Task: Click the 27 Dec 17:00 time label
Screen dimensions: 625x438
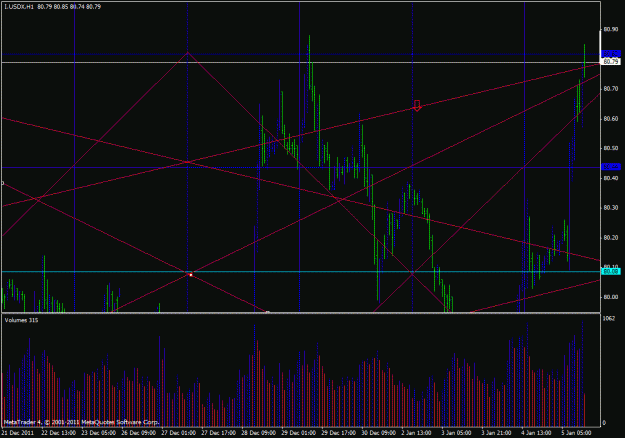Action: coord(218,433)
